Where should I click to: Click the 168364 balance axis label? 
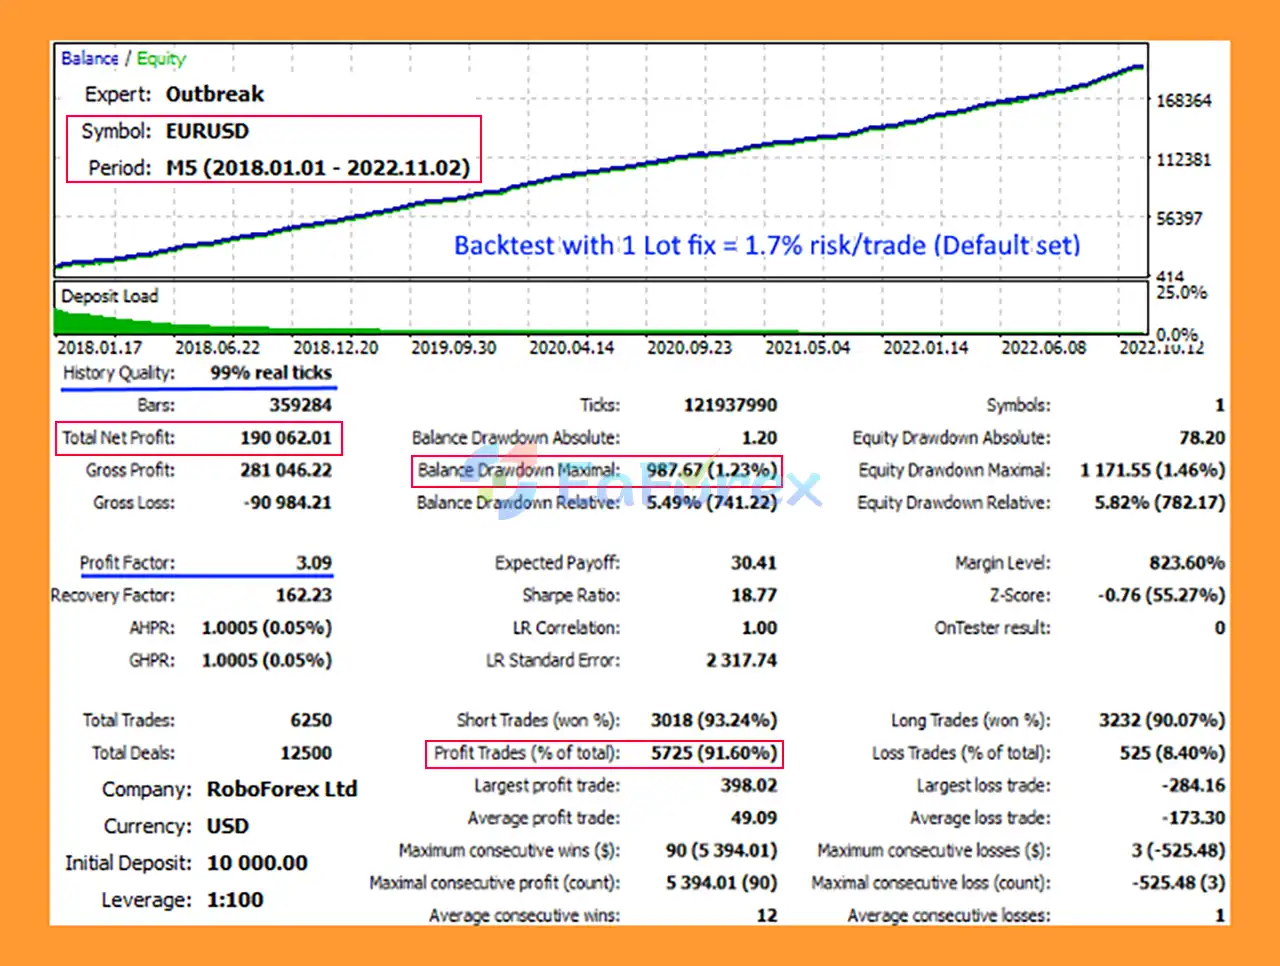[x=1183, y=101]
